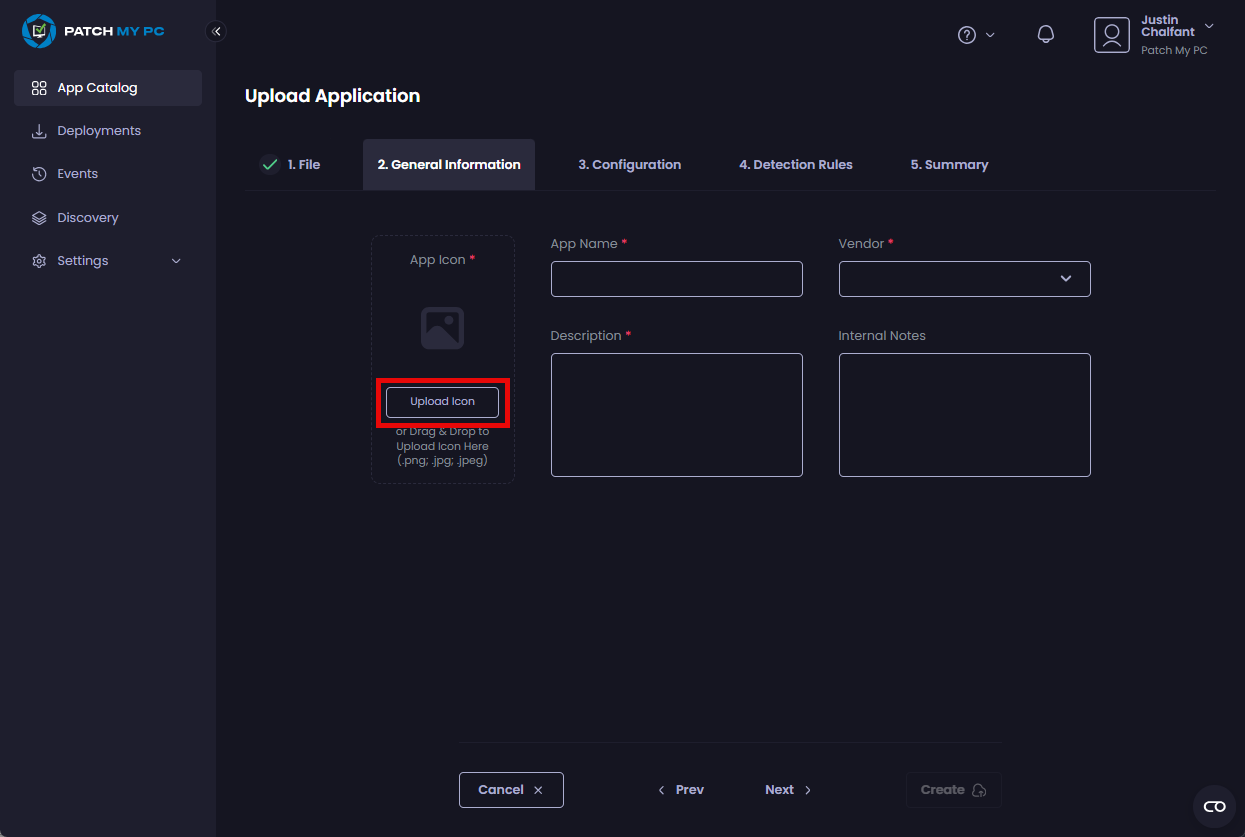Viewport: 1245px width, 837px height.
Task: Click the Patch My PC logo
Action: (93, 31)
